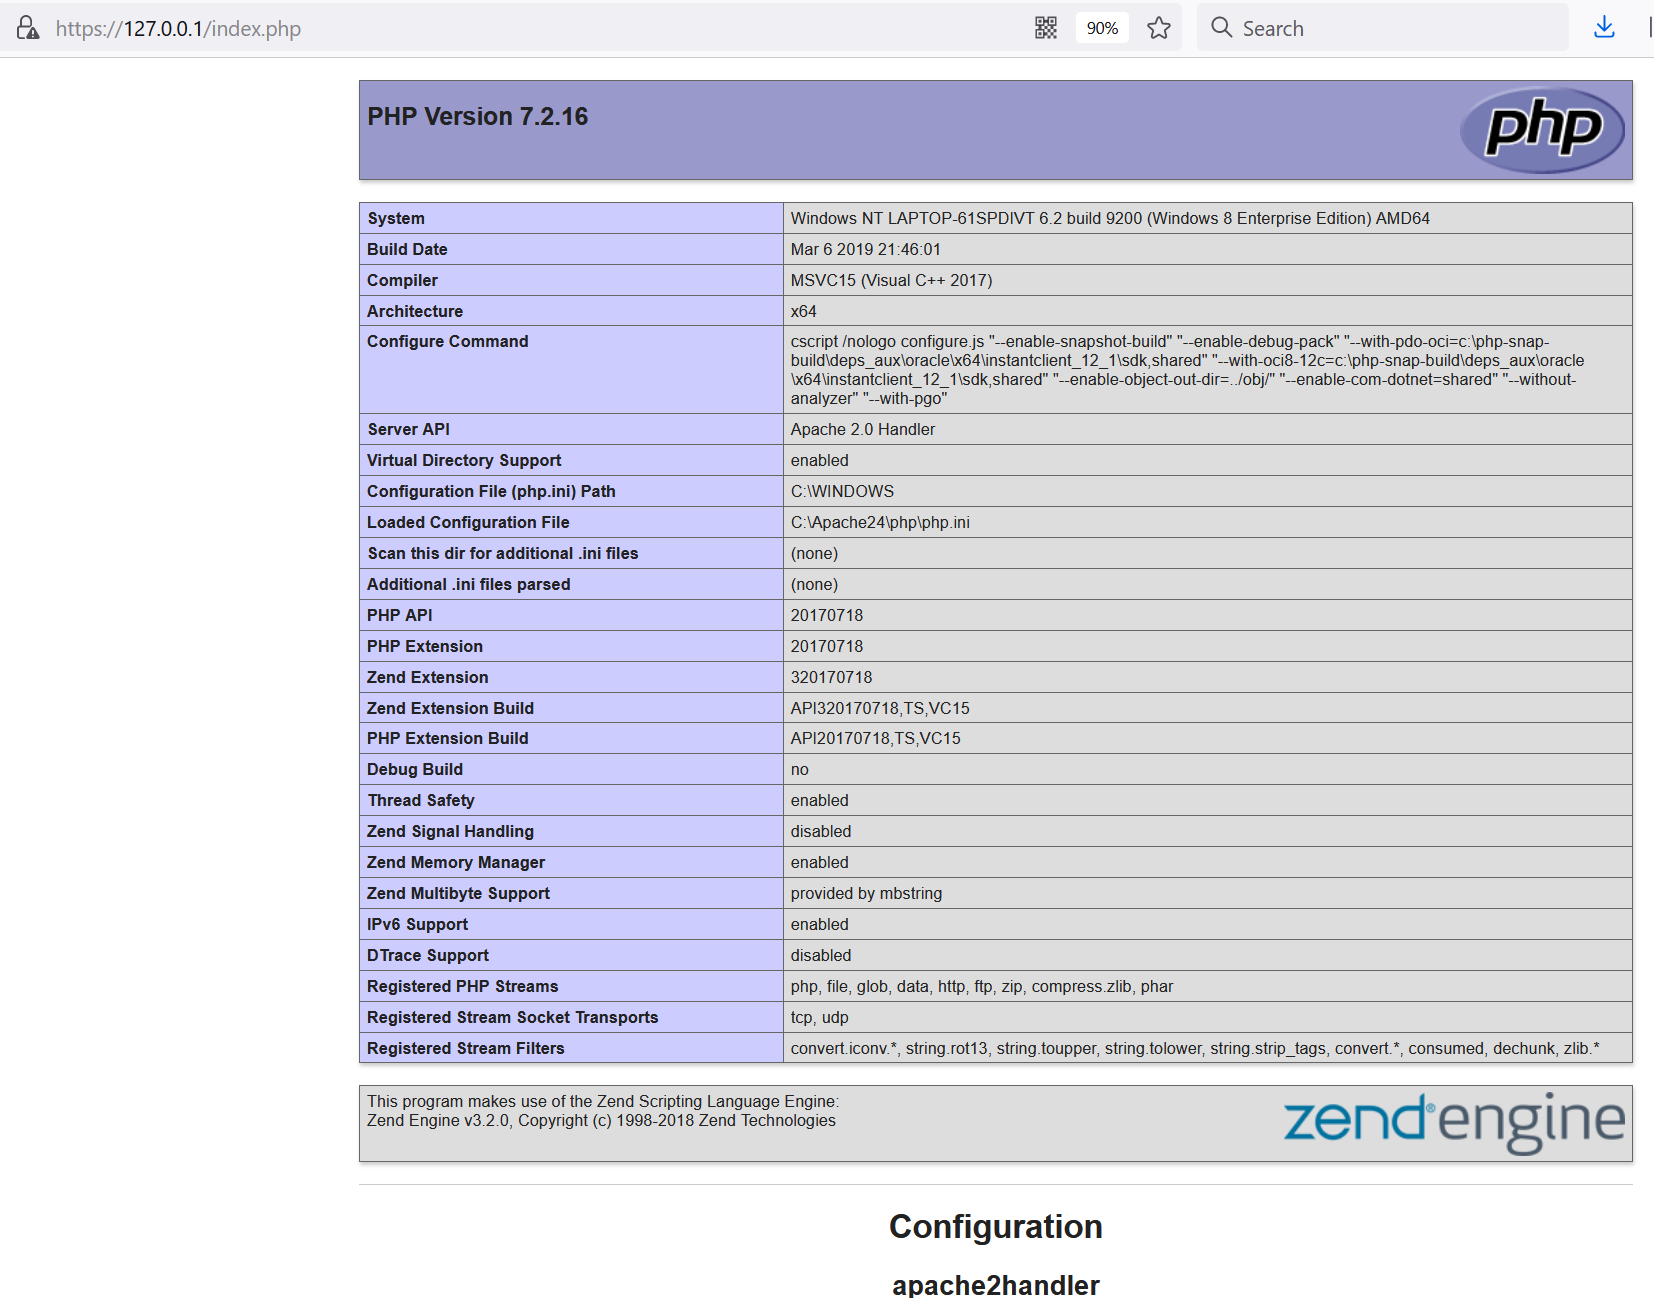Viewport: 1654px width, 1298px height.
Task: Bookmark this page with the star icon
Action: pos(1159,28)
